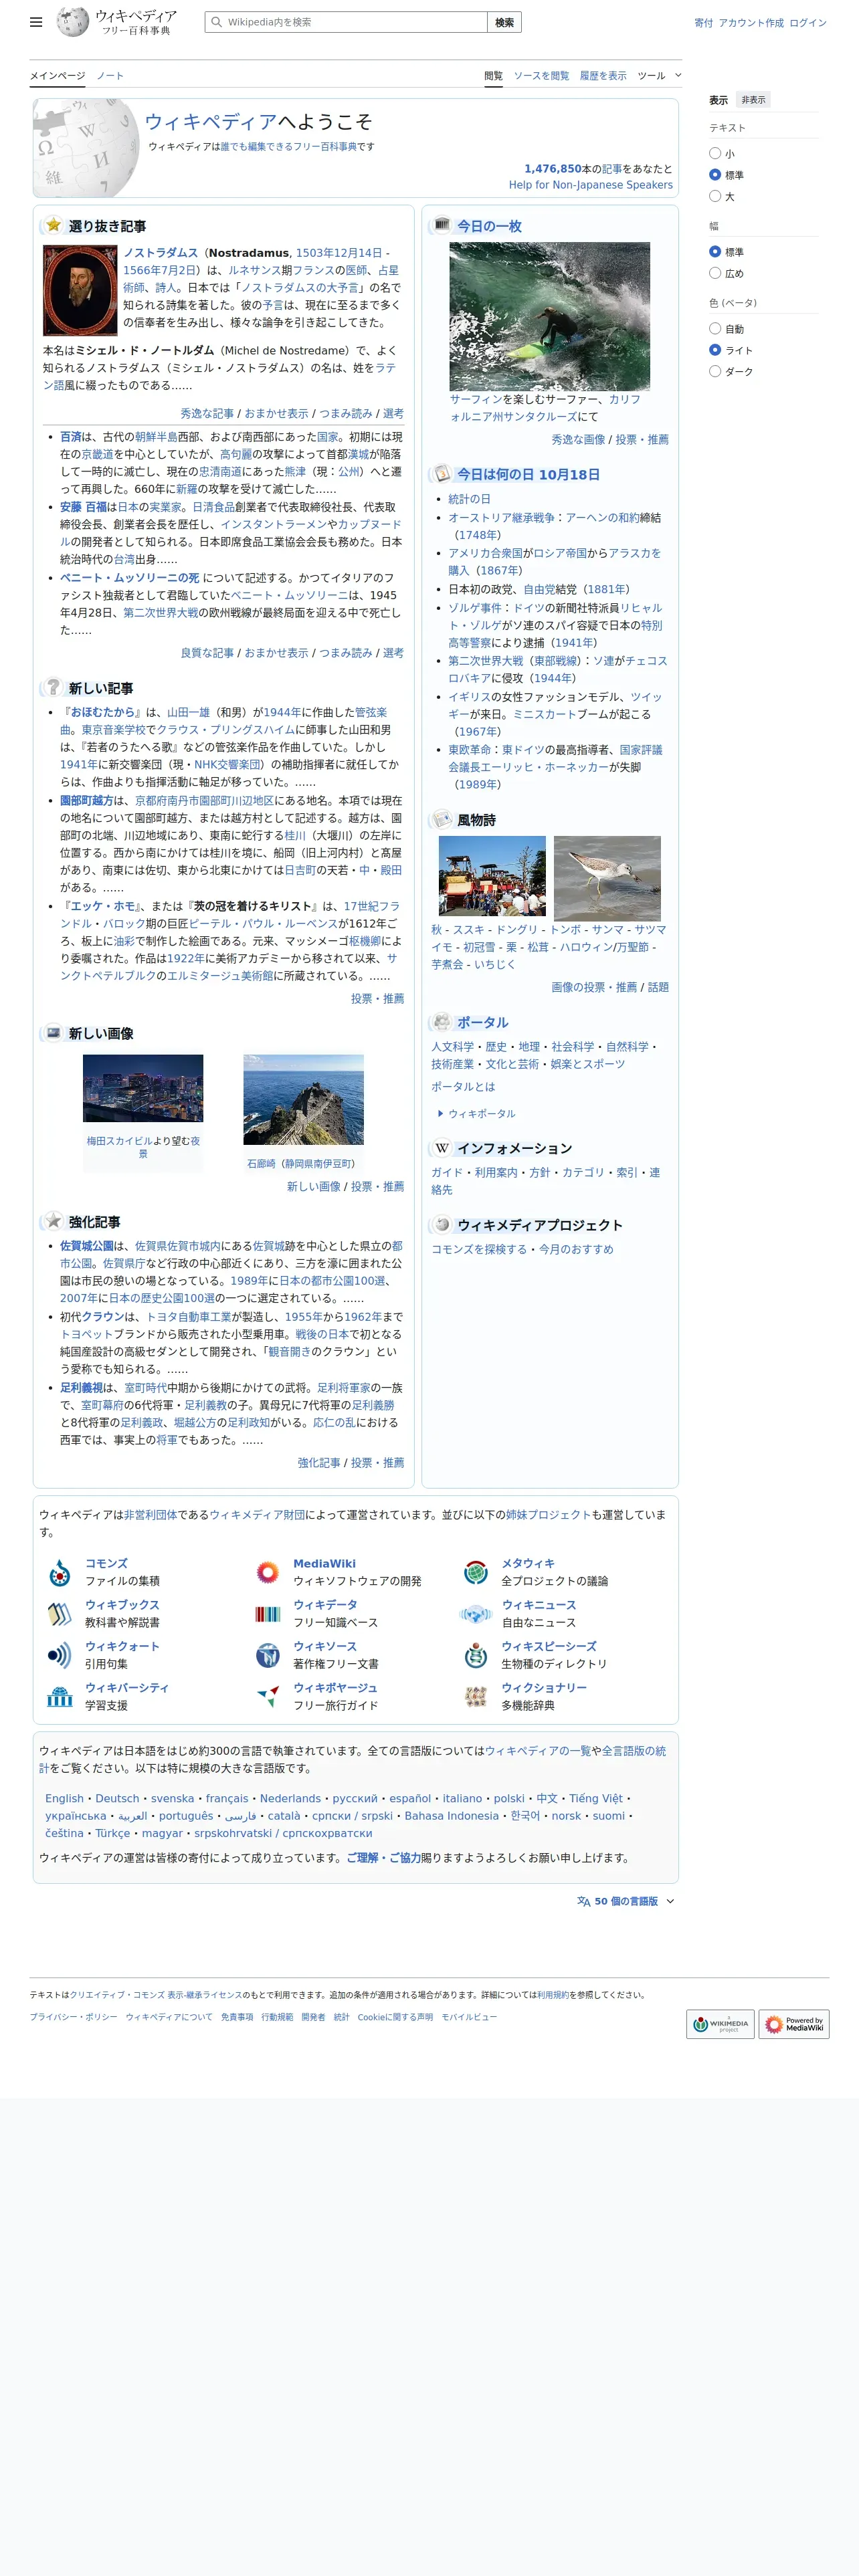Select the 自動 color radio button
The width and height of the screenshot is (859, 2576).
[715, 328]
